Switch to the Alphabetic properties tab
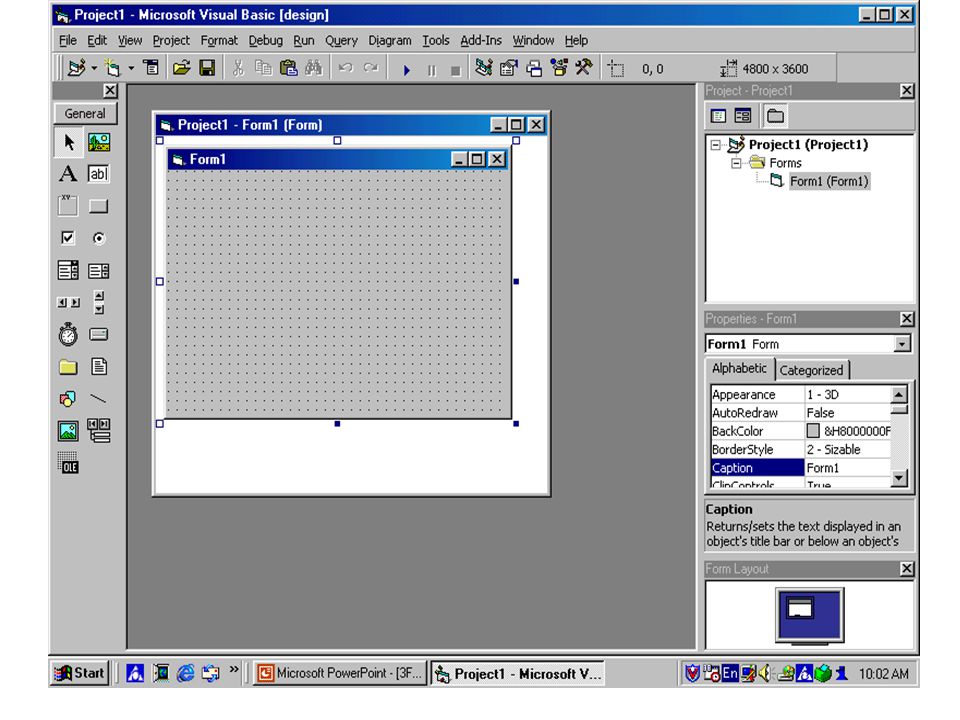 [739, 369]
